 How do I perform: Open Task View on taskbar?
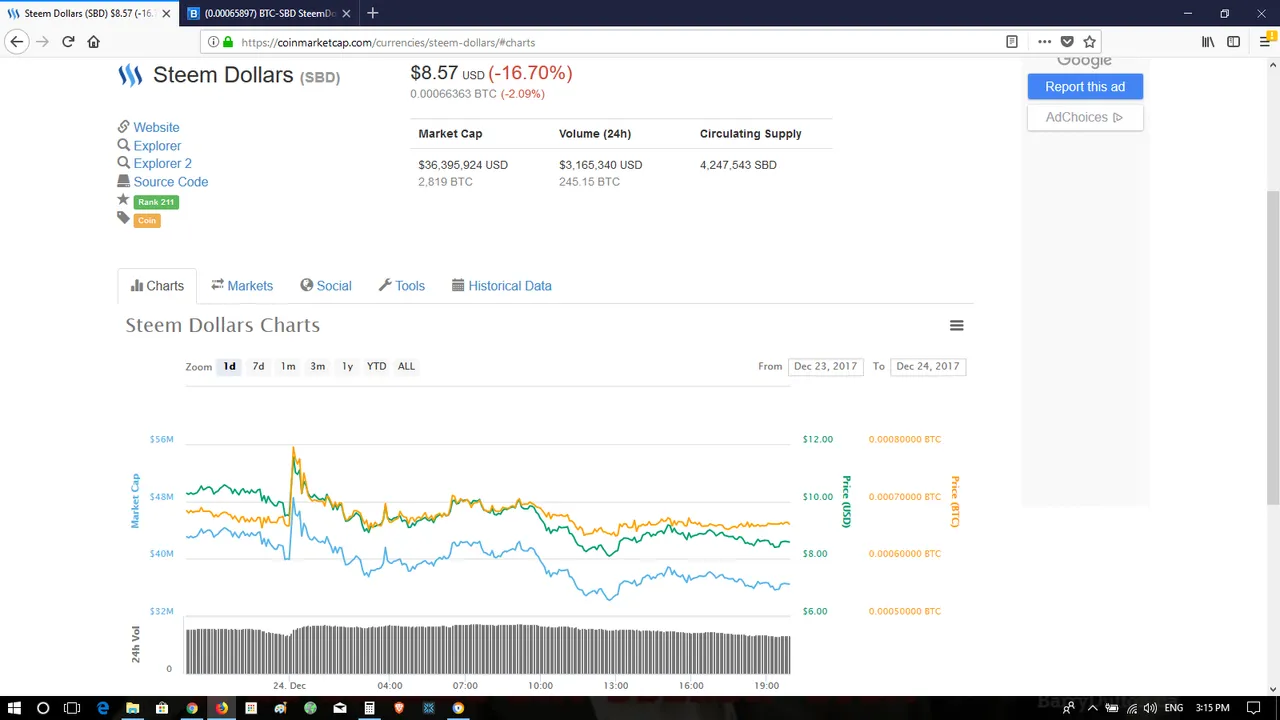72,708
